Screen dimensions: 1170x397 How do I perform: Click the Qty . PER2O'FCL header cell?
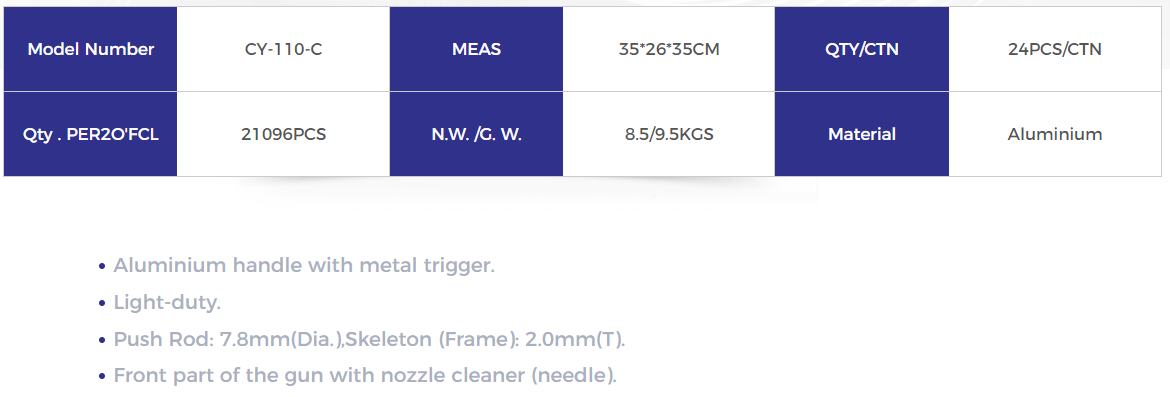(x=90, y=134)
